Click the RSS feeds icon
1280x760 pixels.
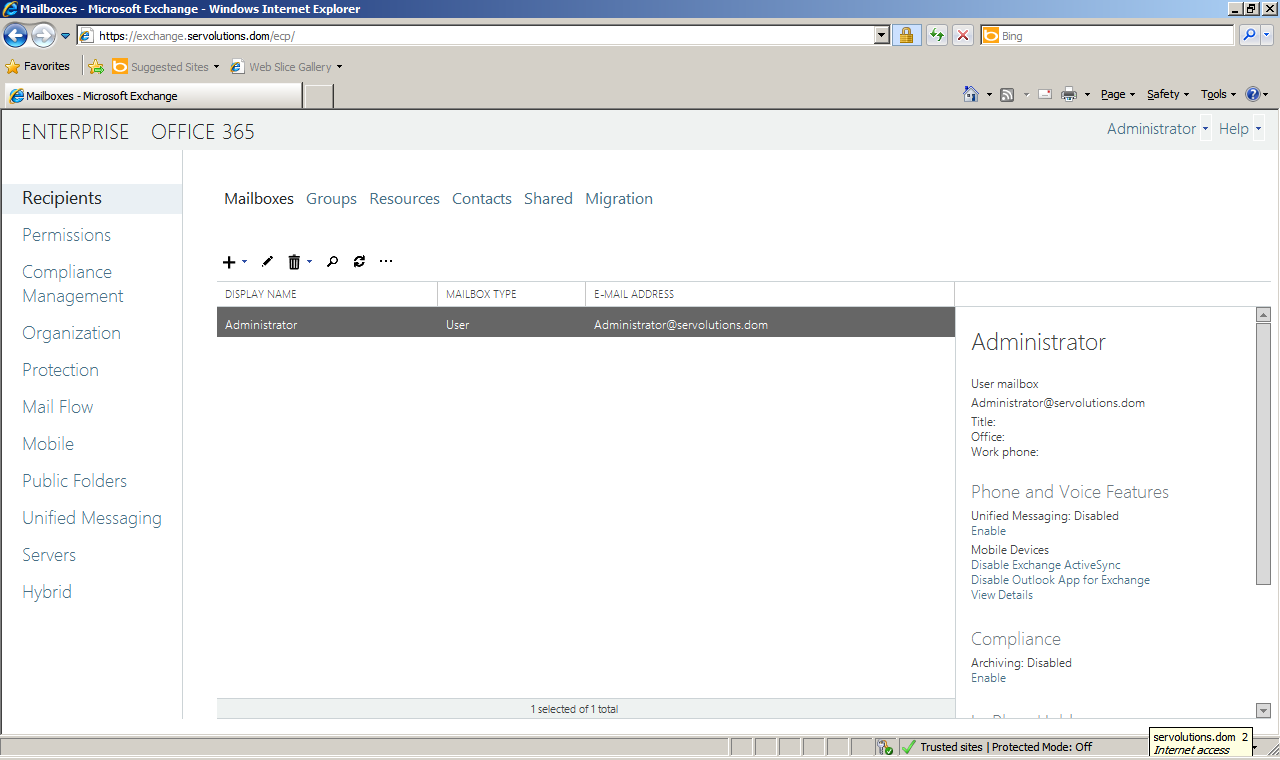point(1007,95)
